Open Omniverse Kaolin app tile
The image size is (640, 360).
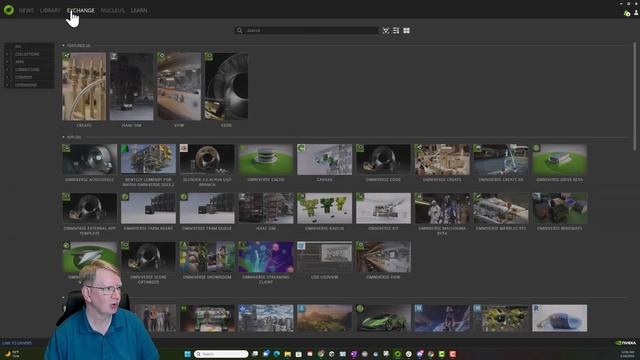pos(324,208)
